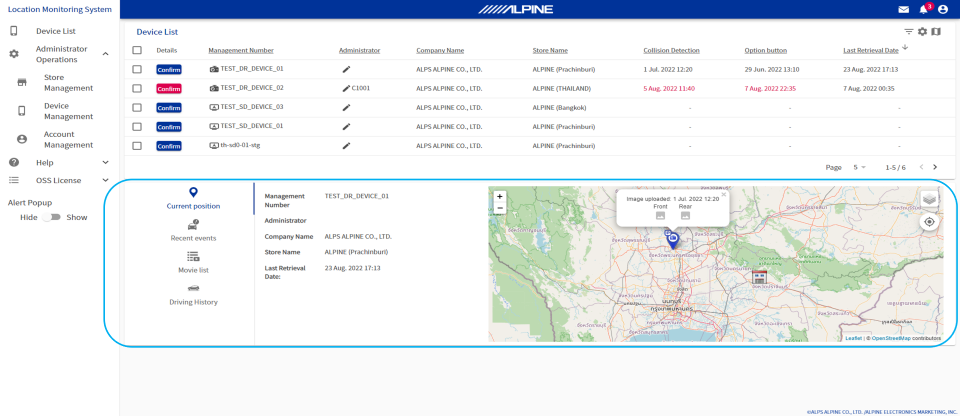Screen dimensions: 960x416
Task: Open the mail envelope icon
Action: tap(903, 9)
